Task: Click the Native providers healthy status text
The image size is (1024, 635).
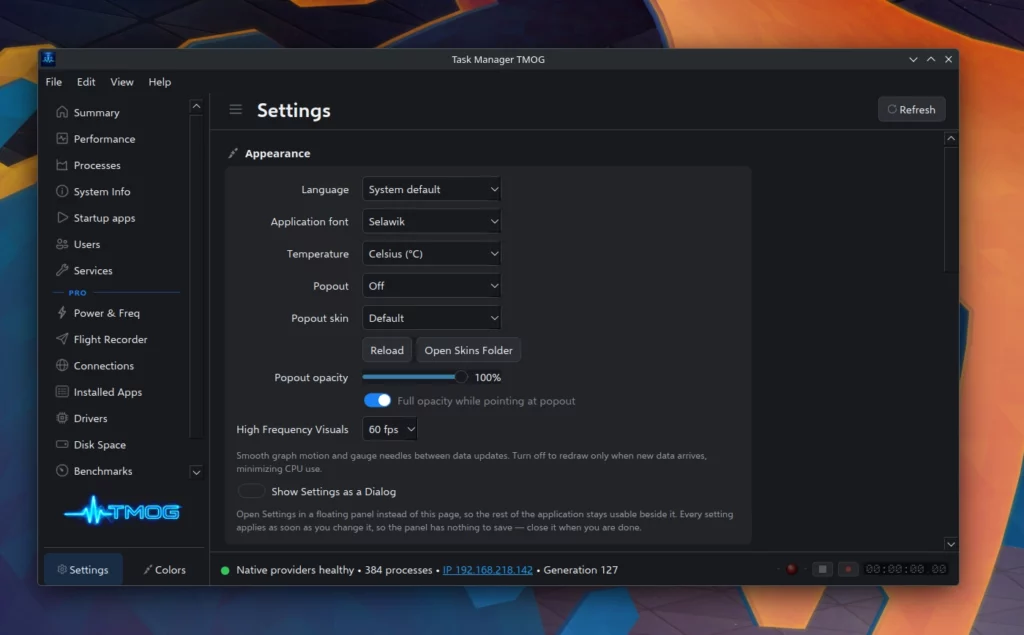Action: [x=295, y=570]
